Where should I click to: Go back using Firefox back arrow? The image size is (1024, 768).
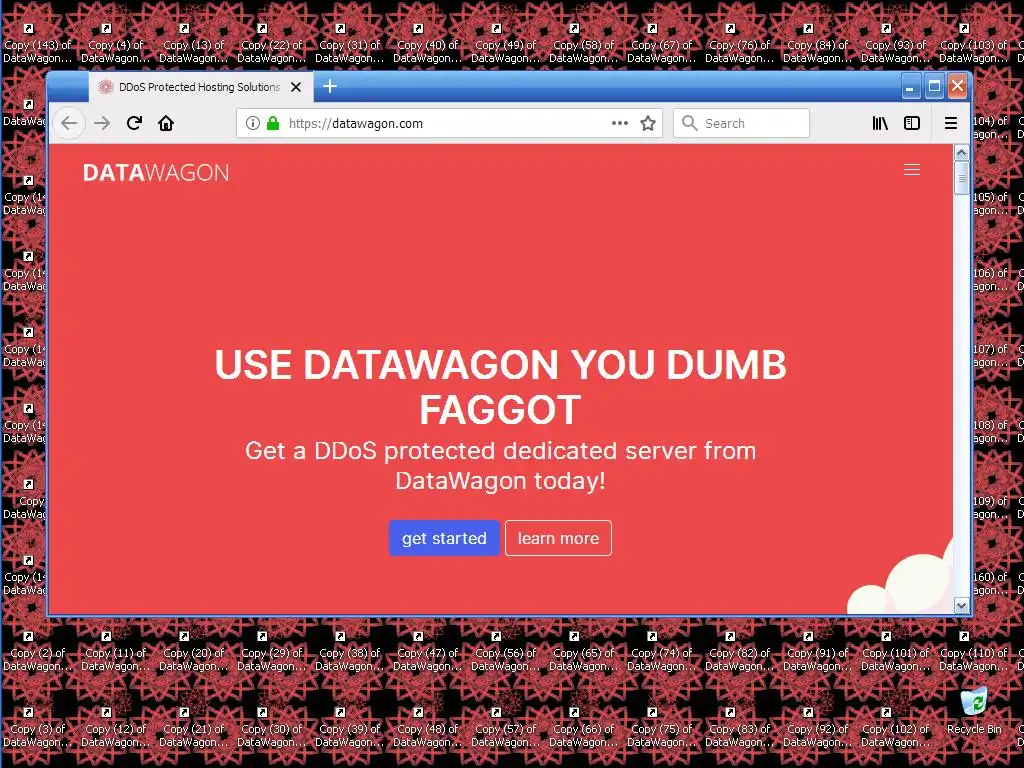coord(69,123)
